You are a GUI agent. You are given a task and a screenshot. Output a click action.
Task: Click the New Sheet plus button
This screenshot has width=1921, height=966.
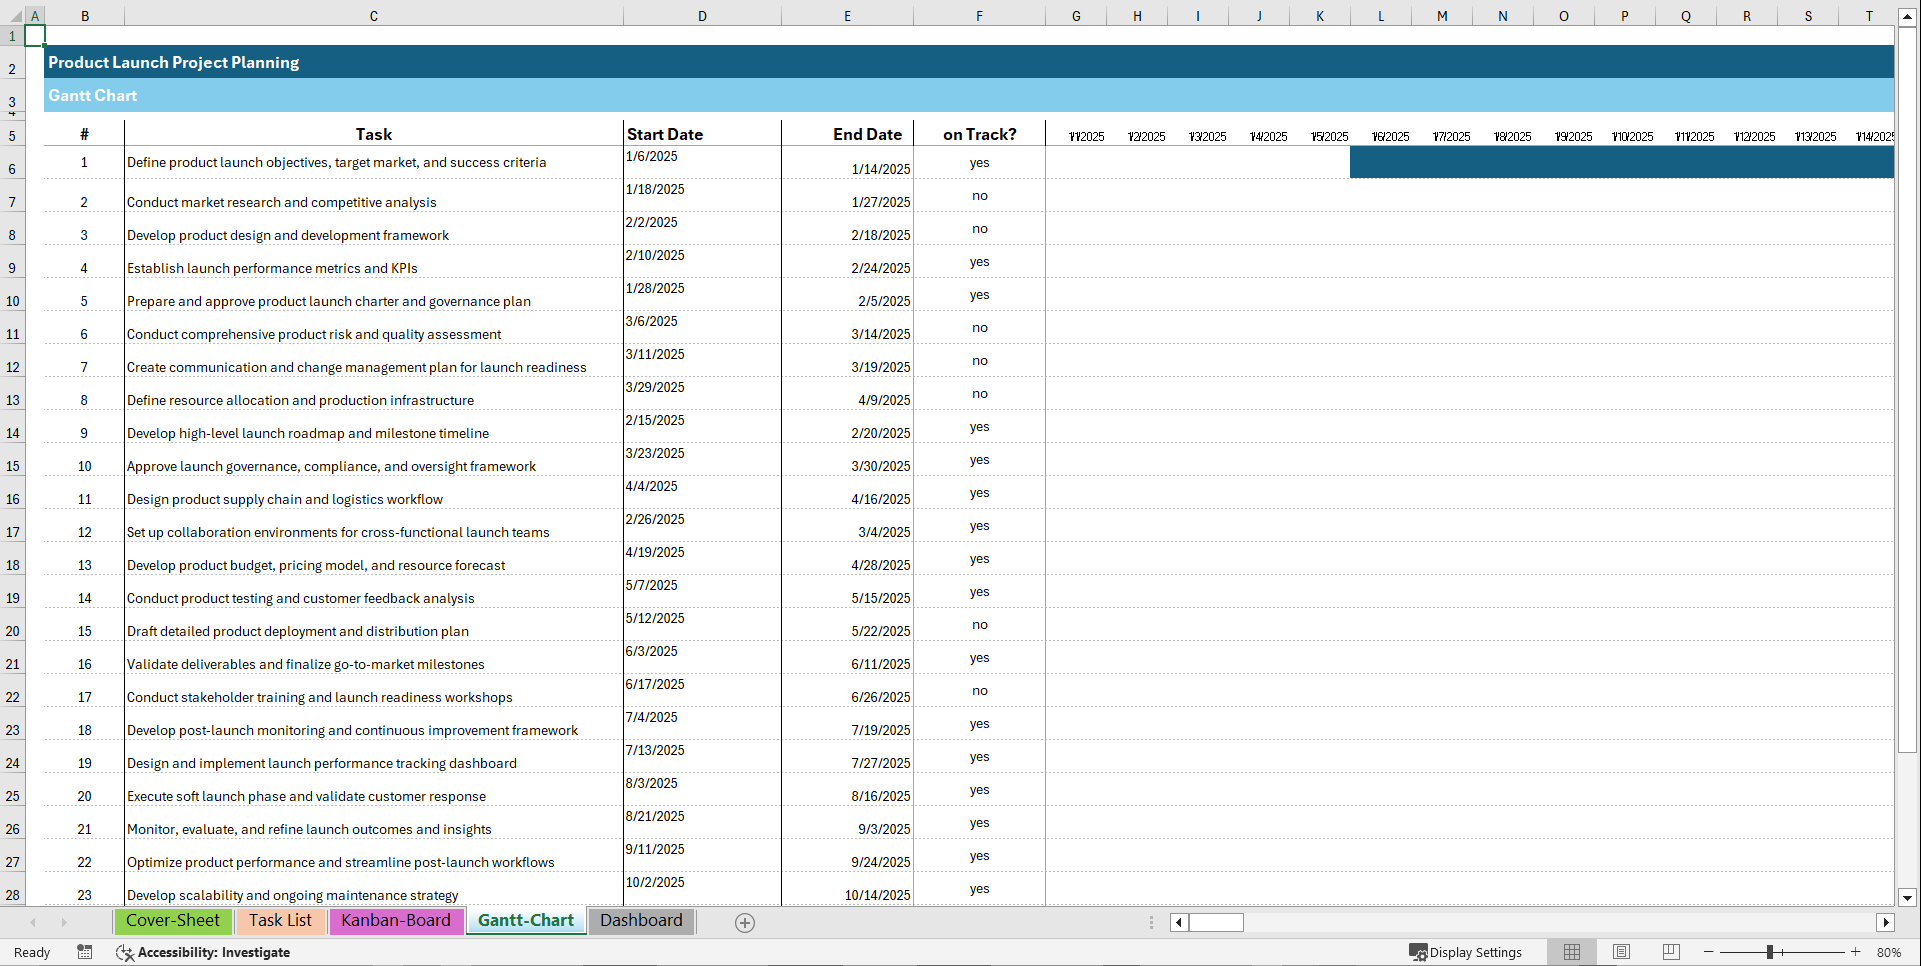(x=744, y=922)
